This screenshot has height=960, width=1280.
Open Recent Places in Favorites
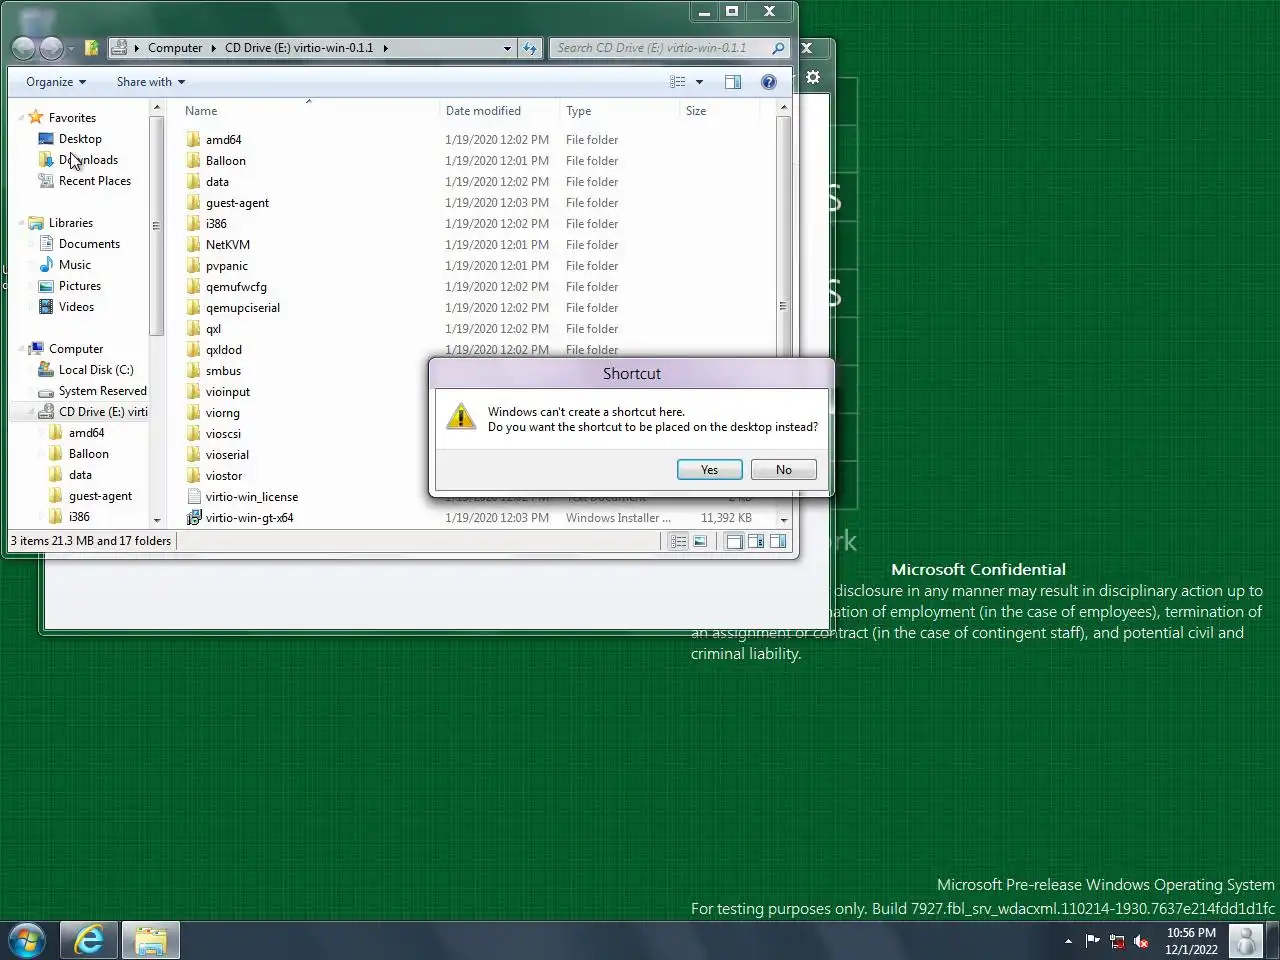94,181
